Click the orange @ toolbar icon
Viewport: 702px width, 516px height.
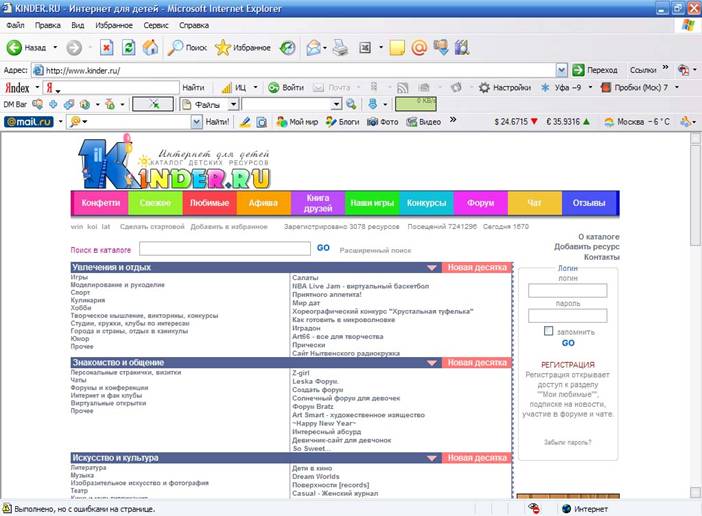pyautogui.click(x=419, y=47)
